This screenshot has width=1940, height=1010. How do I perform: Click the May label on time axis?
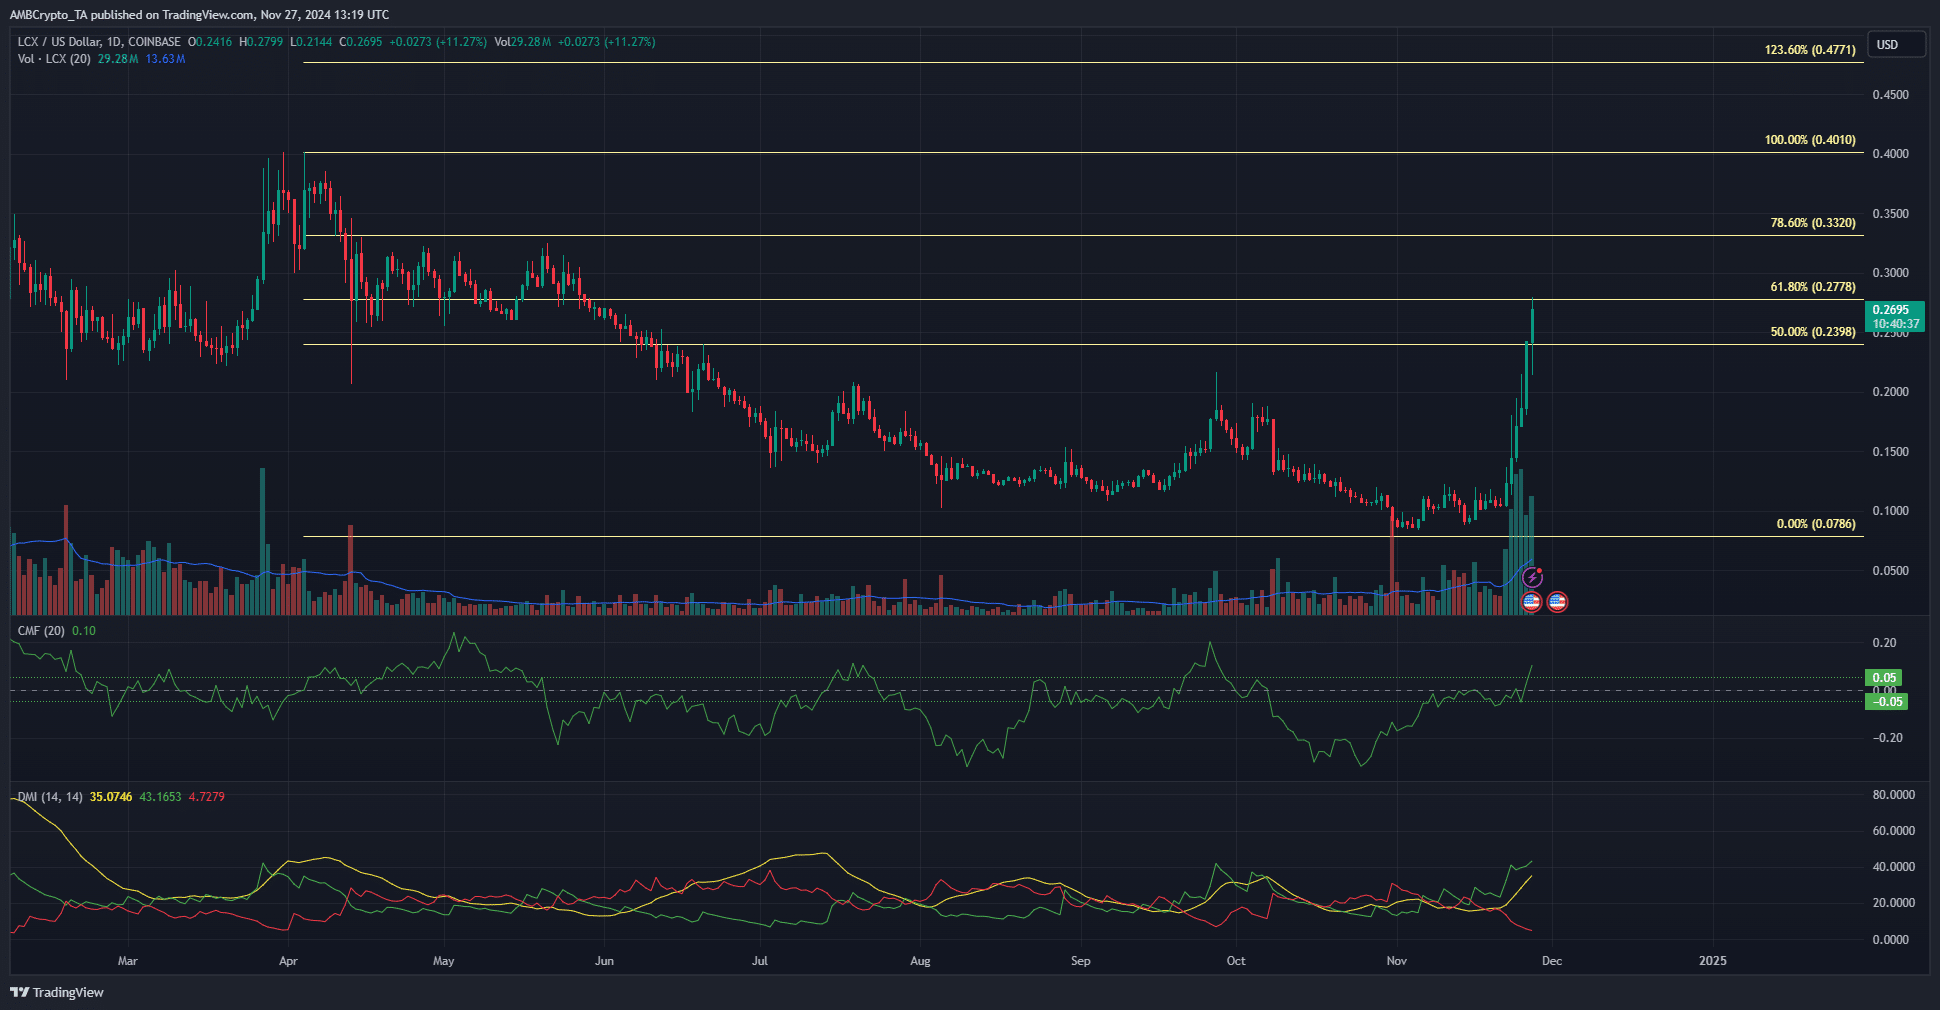click(444, 961)
